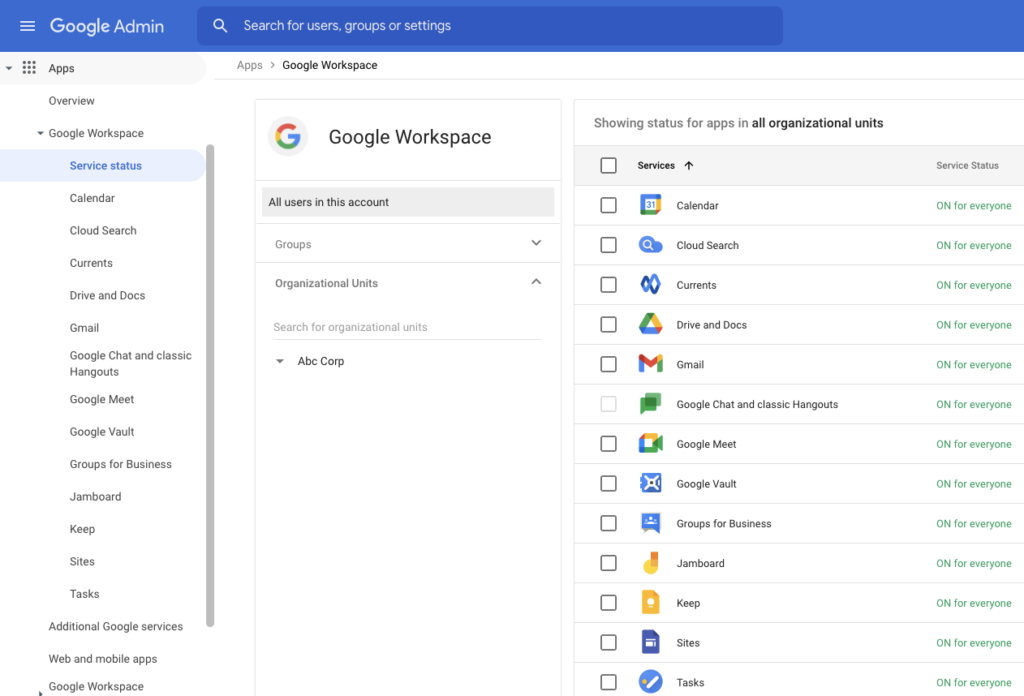Open Jamboard in the sidebar

[95, 497]
